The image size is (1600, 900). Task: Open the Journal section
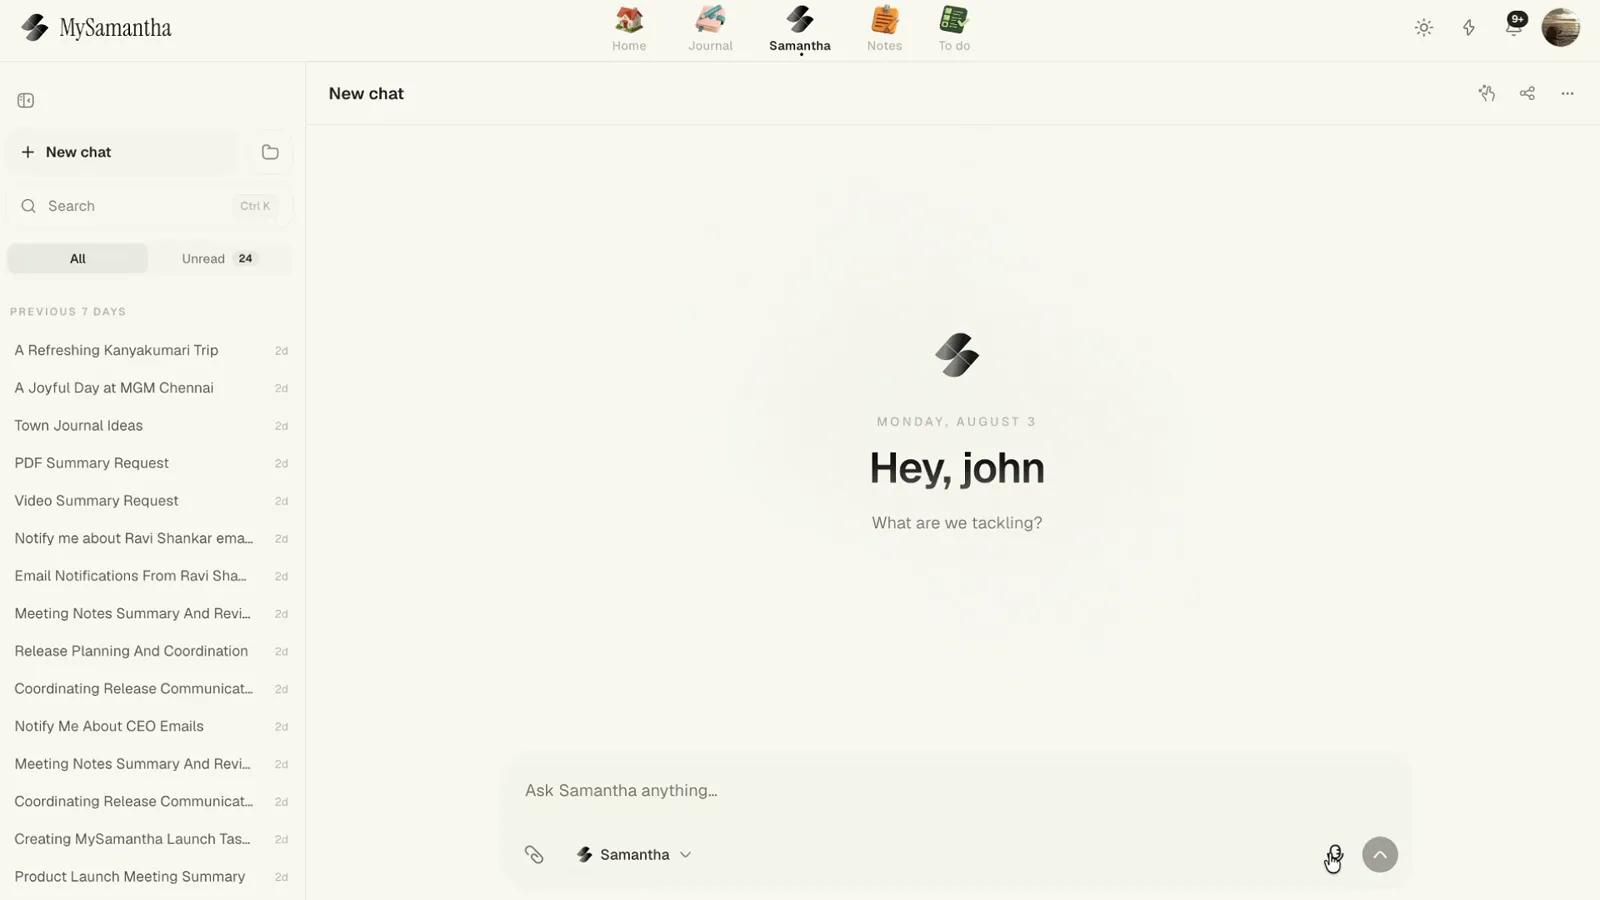coord(710,29)
